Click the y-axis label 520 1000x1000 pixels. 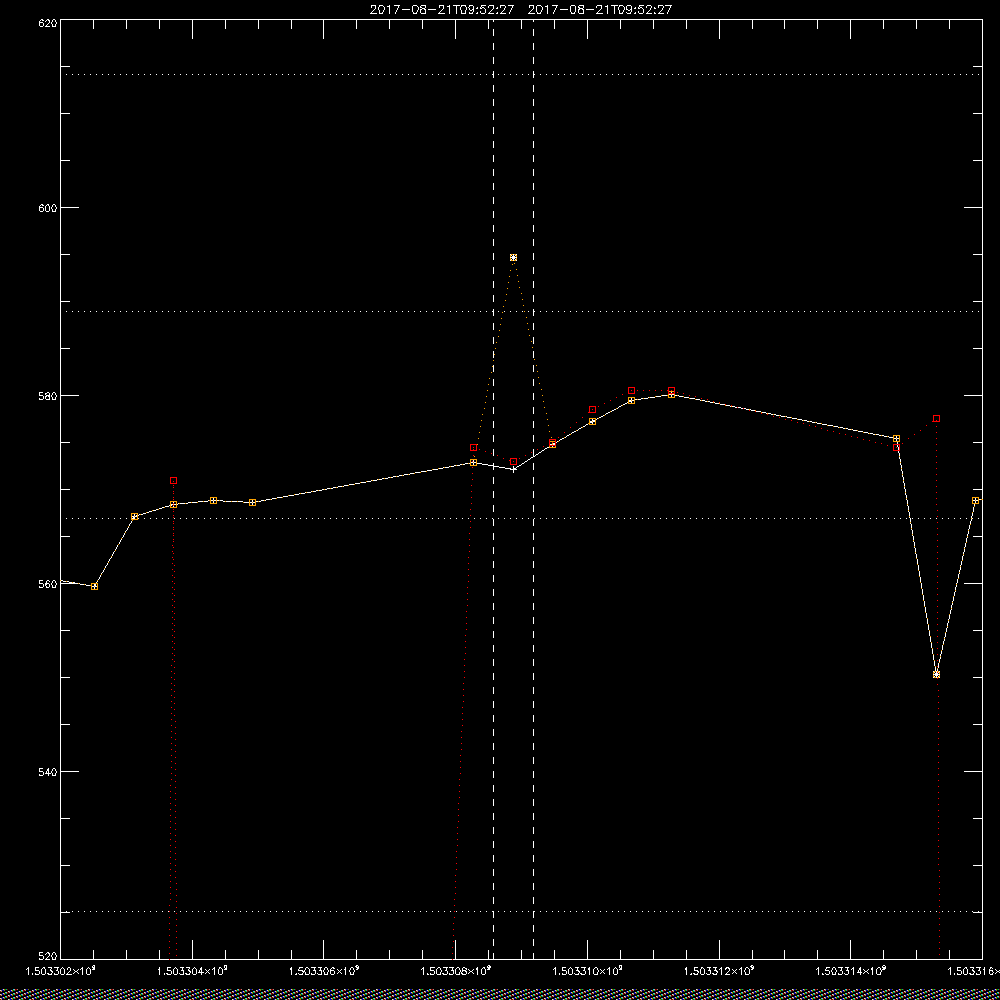pos(50,957)
